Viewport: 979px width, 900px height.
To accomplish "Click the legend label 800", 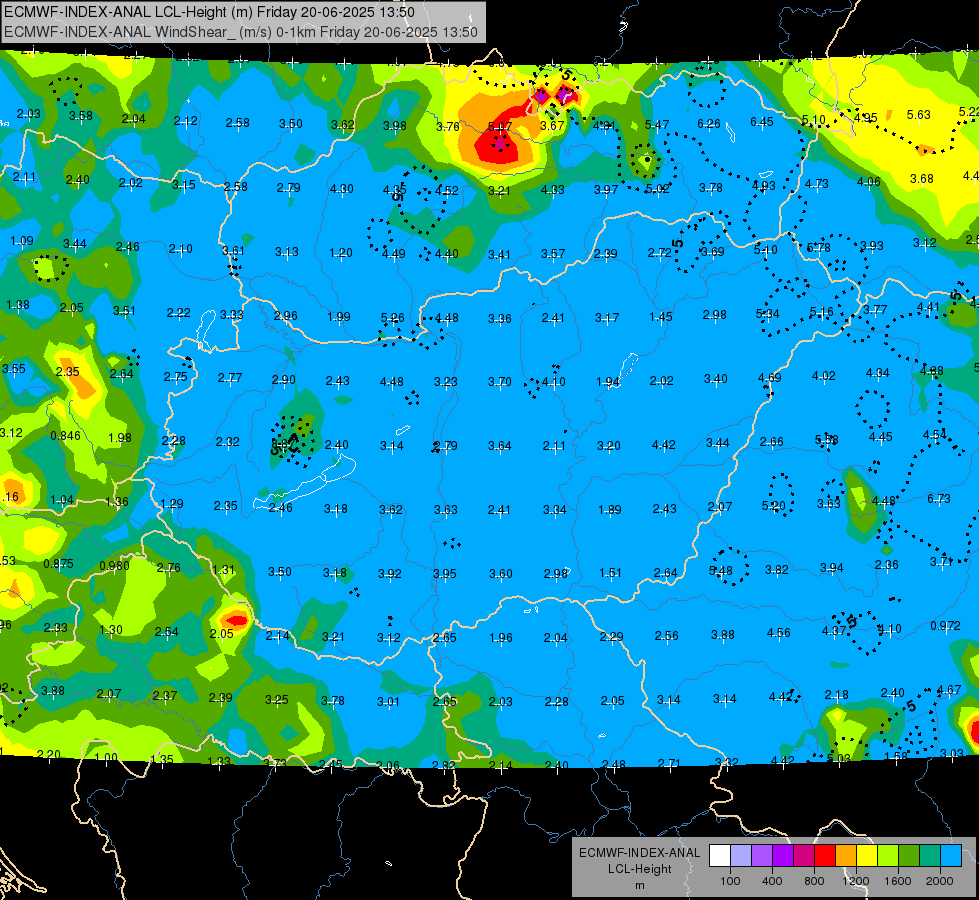I will pyautogui.click(x=814, y=881).
